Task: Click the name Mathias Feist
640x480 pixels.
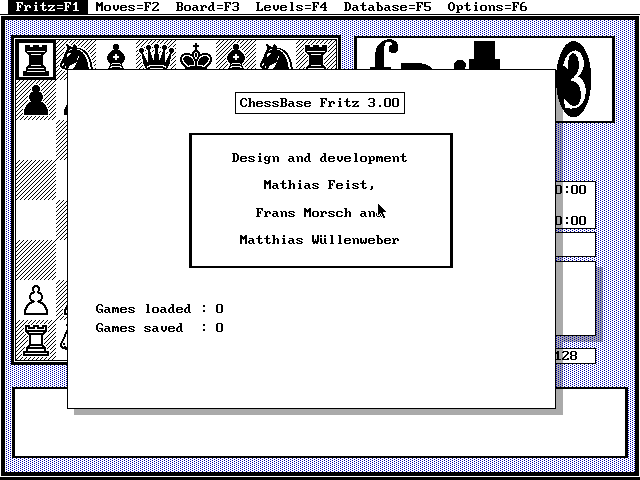Action: point(315,185)
